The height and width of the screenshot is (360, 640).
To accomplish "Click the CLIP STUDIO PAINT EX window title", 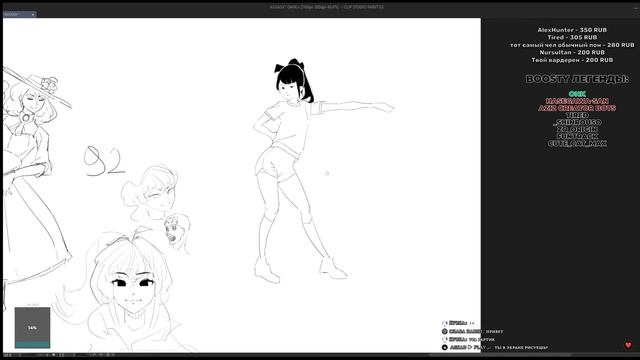I will coord(327,7).
